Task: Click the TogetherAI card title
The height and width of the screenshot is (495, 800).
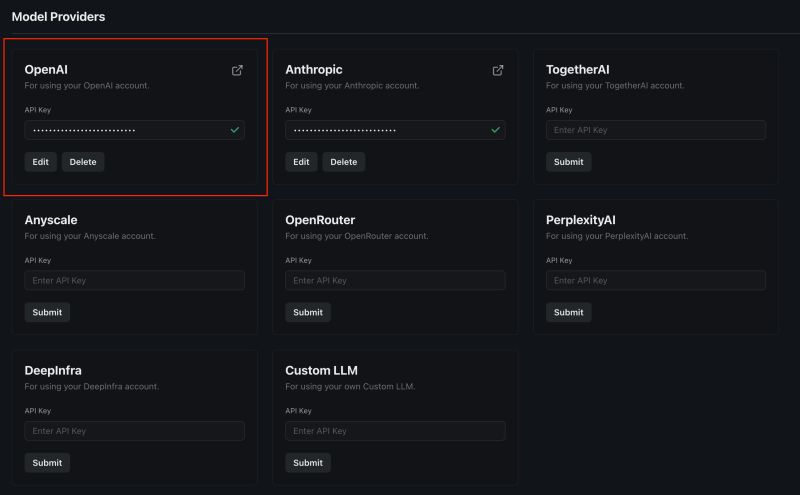Action: 578,69
